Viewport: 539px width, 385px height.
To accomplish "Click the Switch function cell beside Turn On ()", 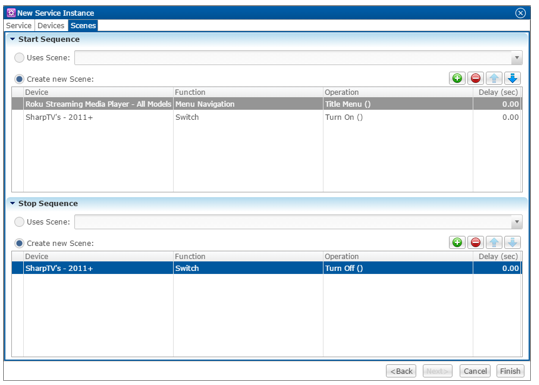I will click(248, 117).
